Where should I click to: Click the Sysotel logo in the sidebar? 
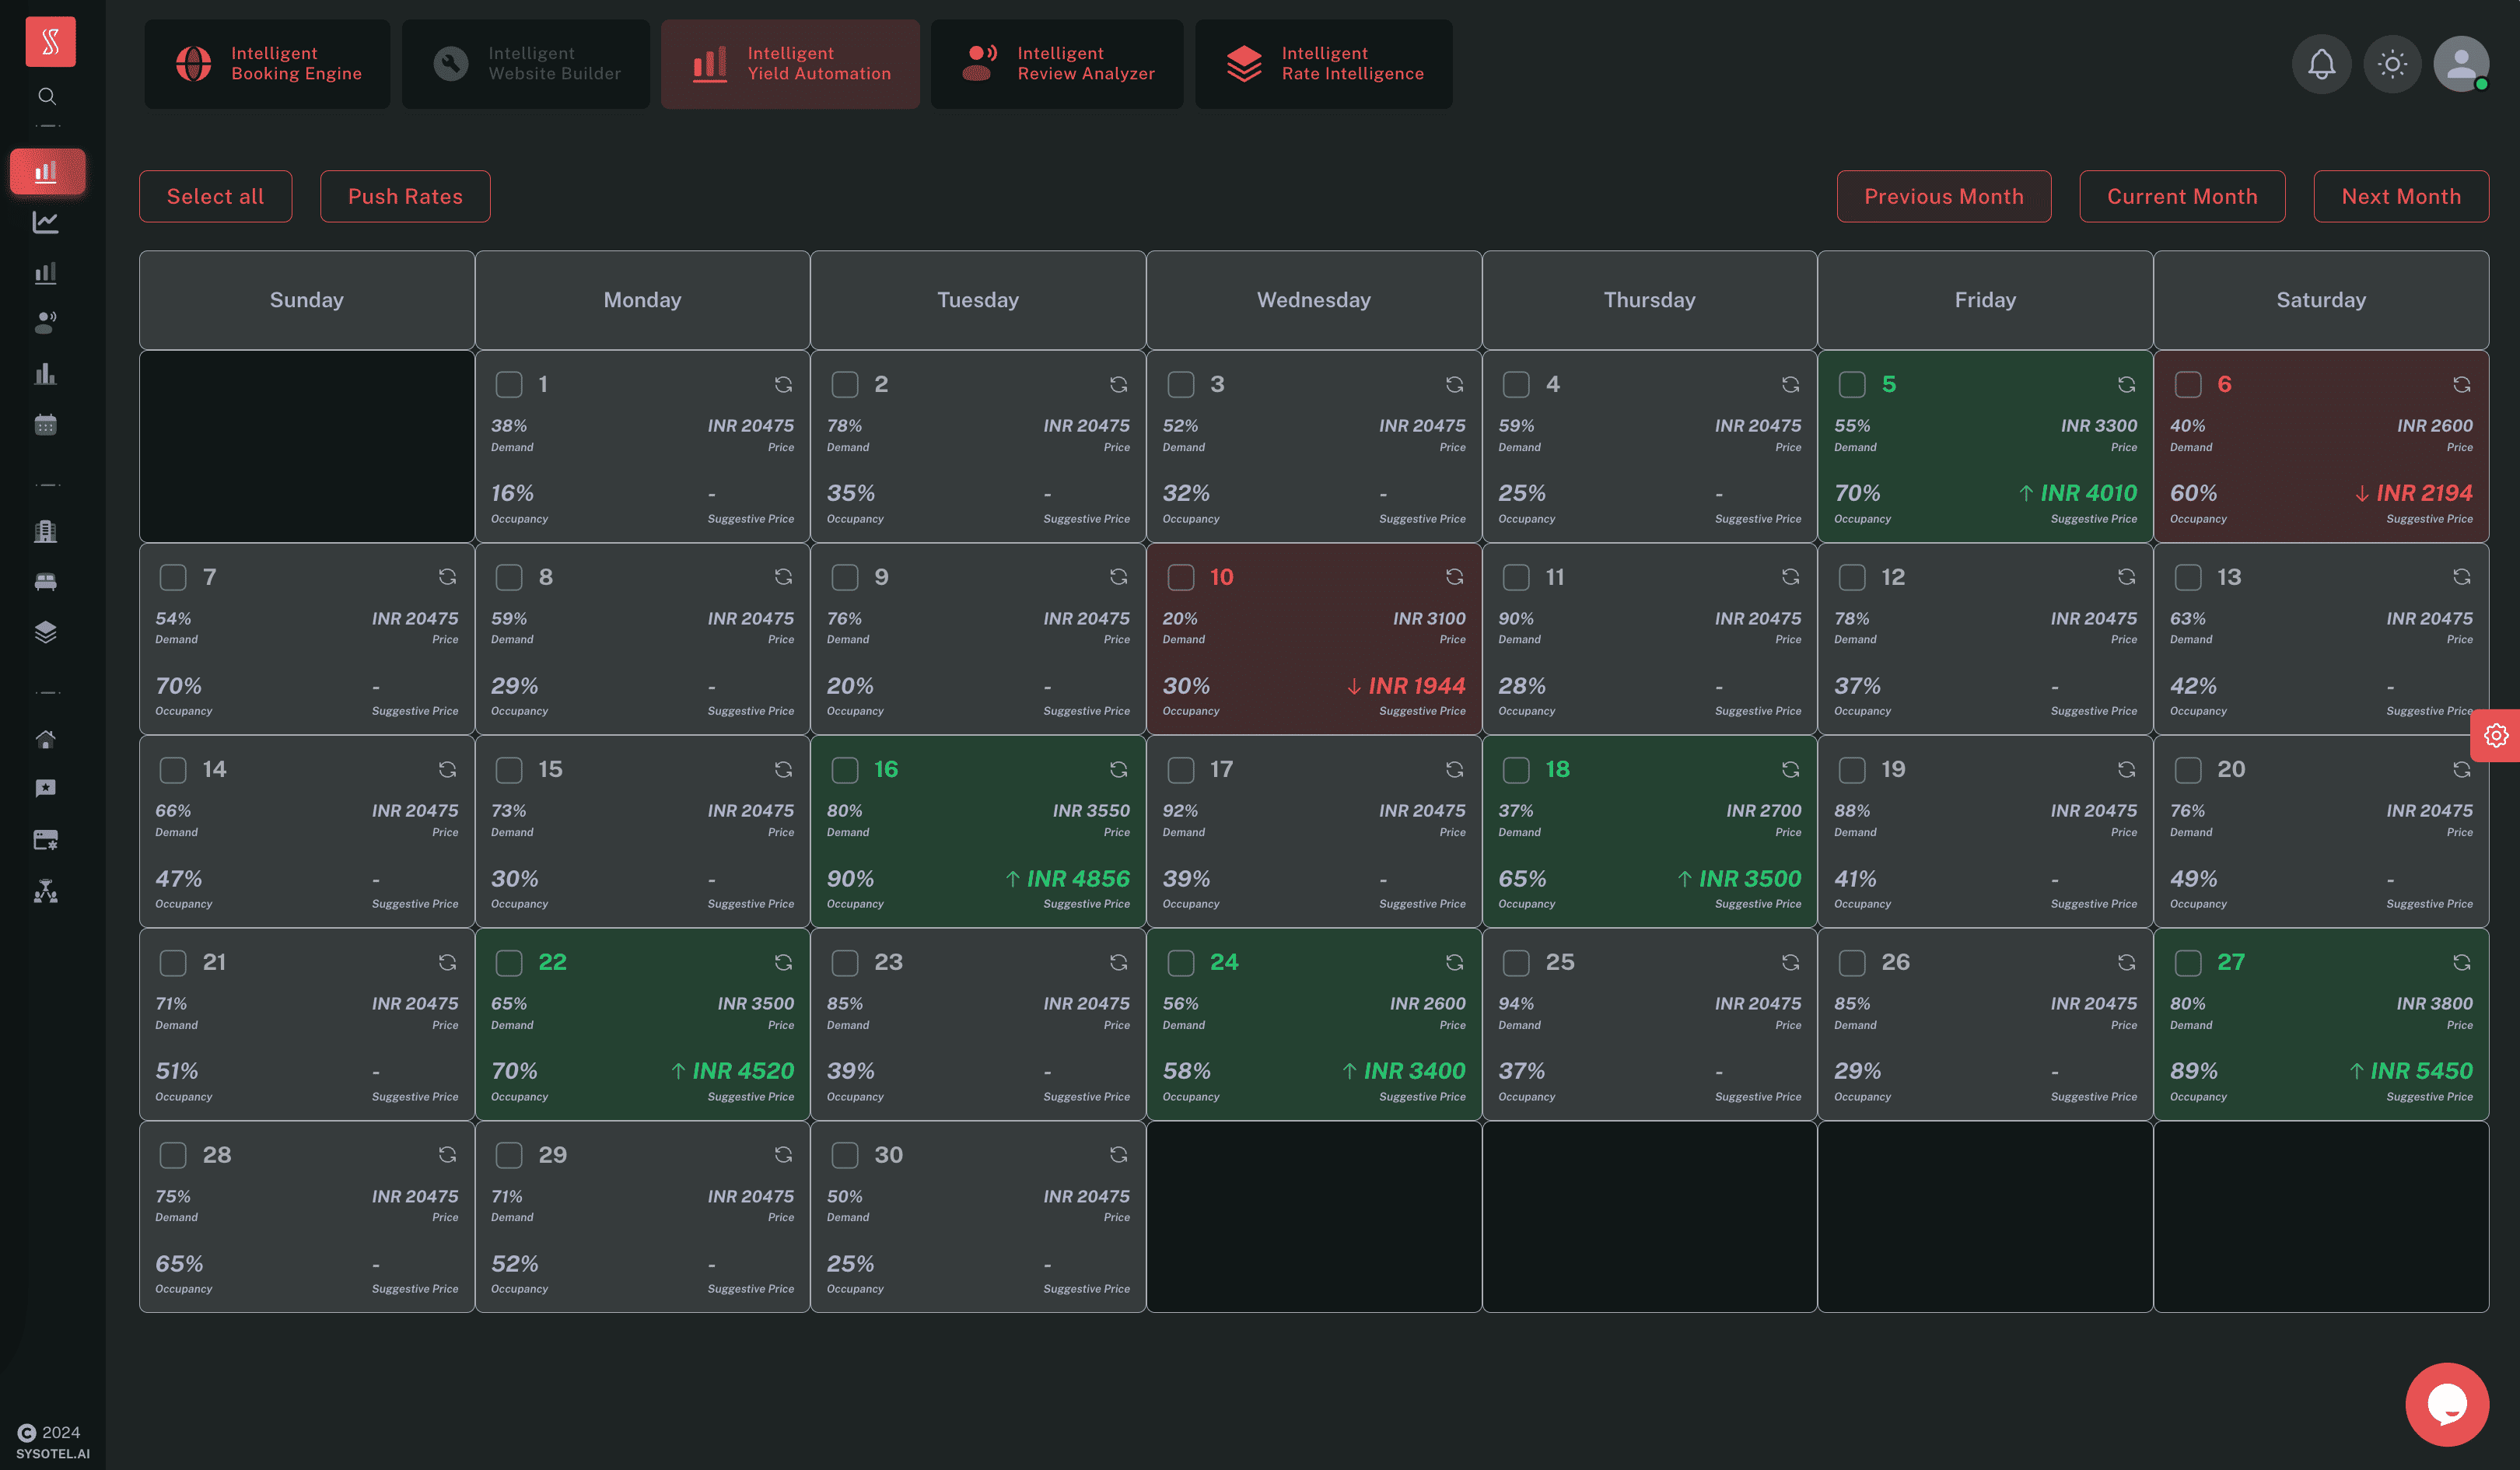[50, 42]
